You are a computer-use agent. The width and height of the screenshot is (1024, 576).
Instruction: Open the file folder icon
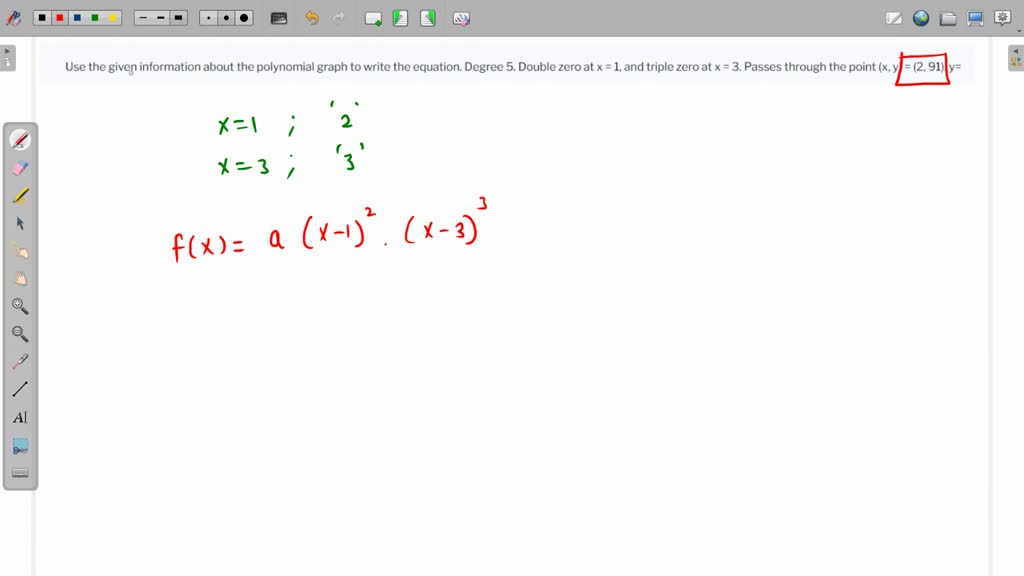(947, 17)
